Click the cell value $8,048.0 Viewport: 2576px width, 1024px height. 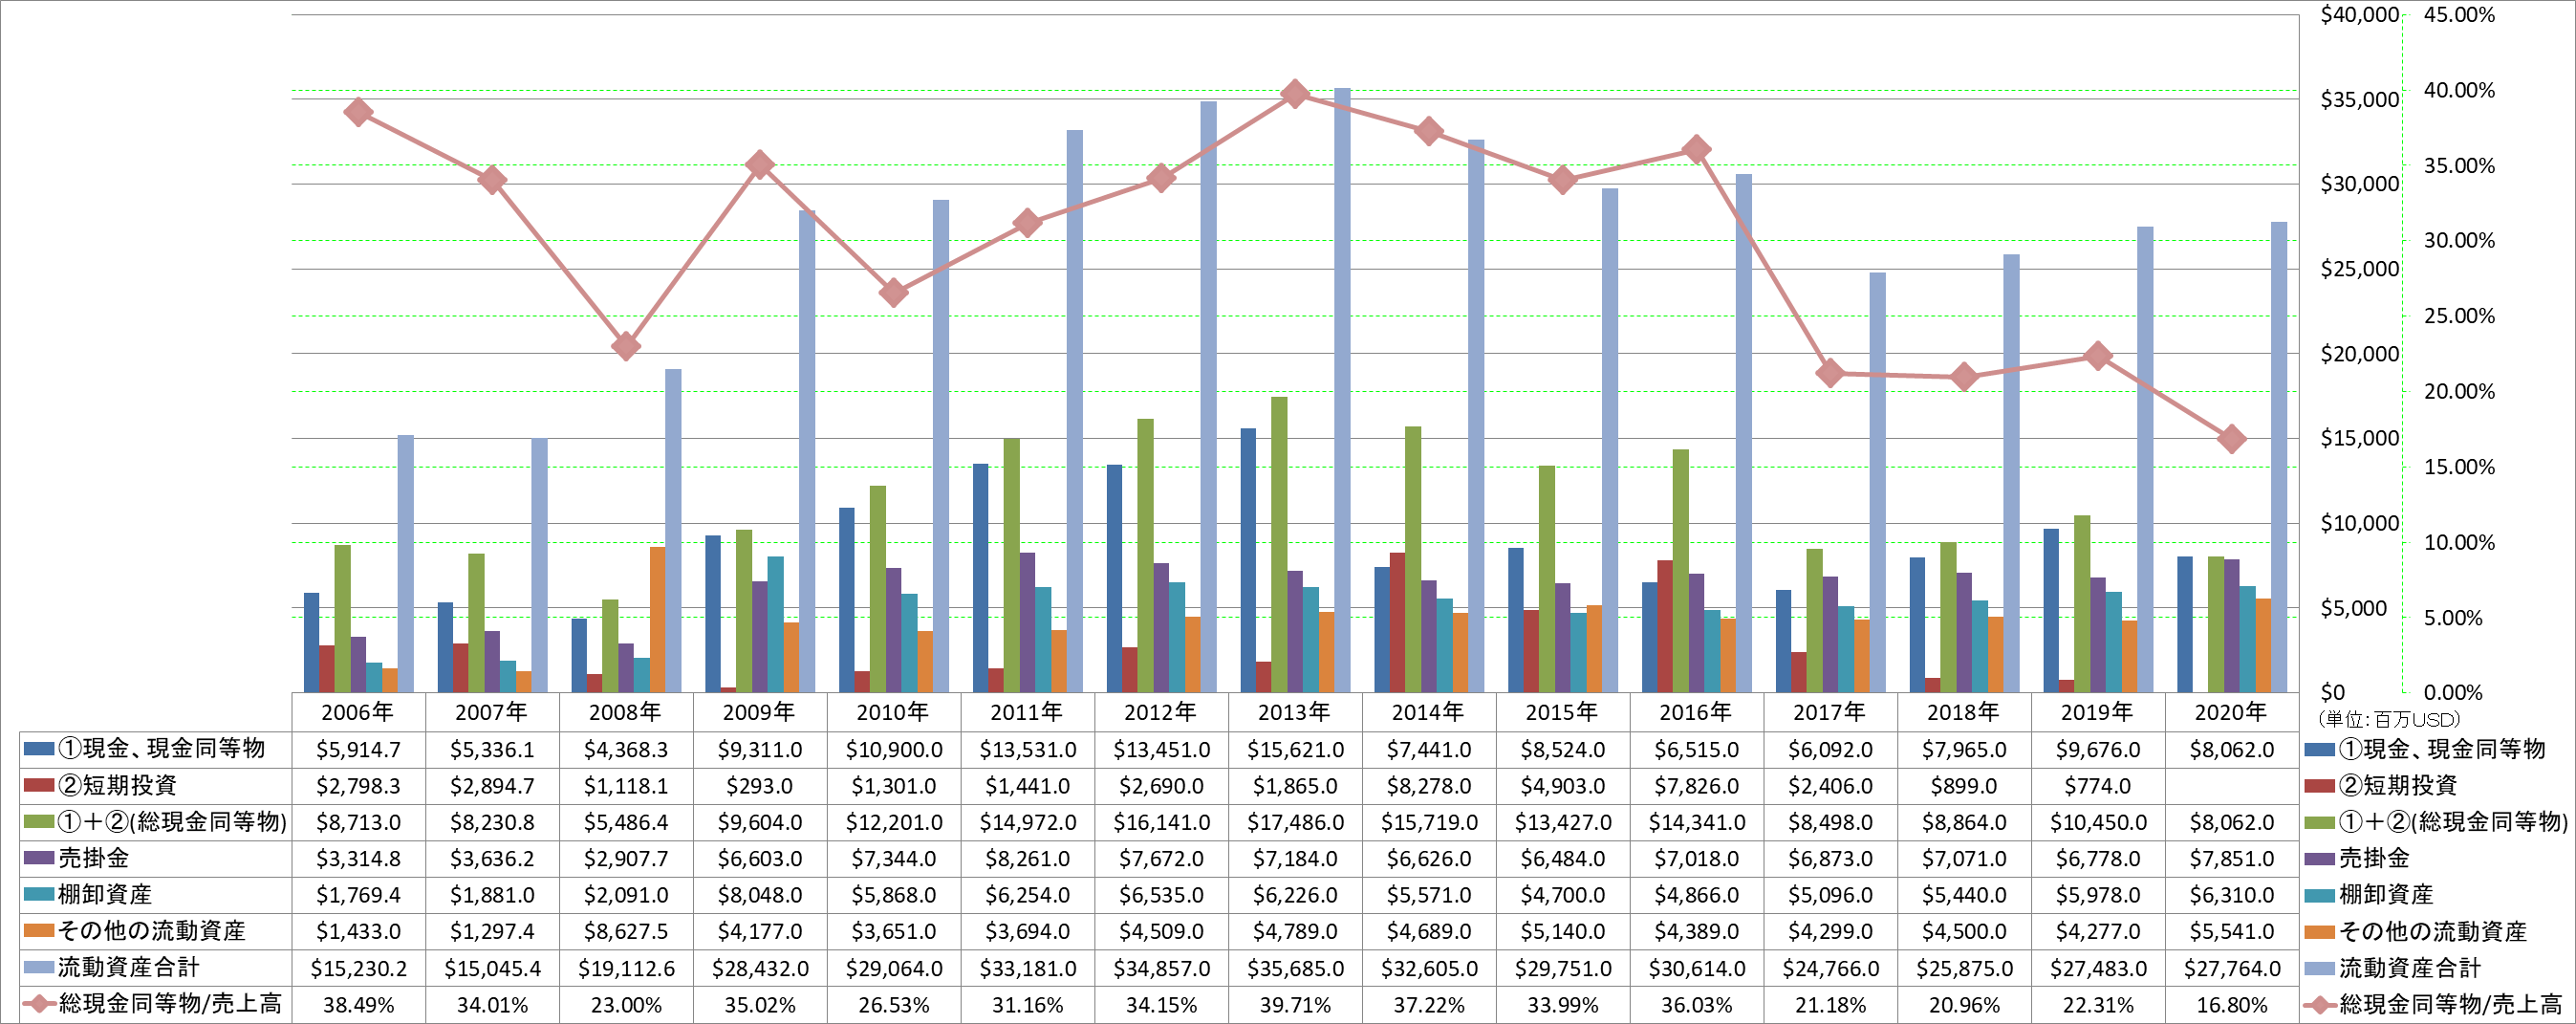tap(759, 895)
